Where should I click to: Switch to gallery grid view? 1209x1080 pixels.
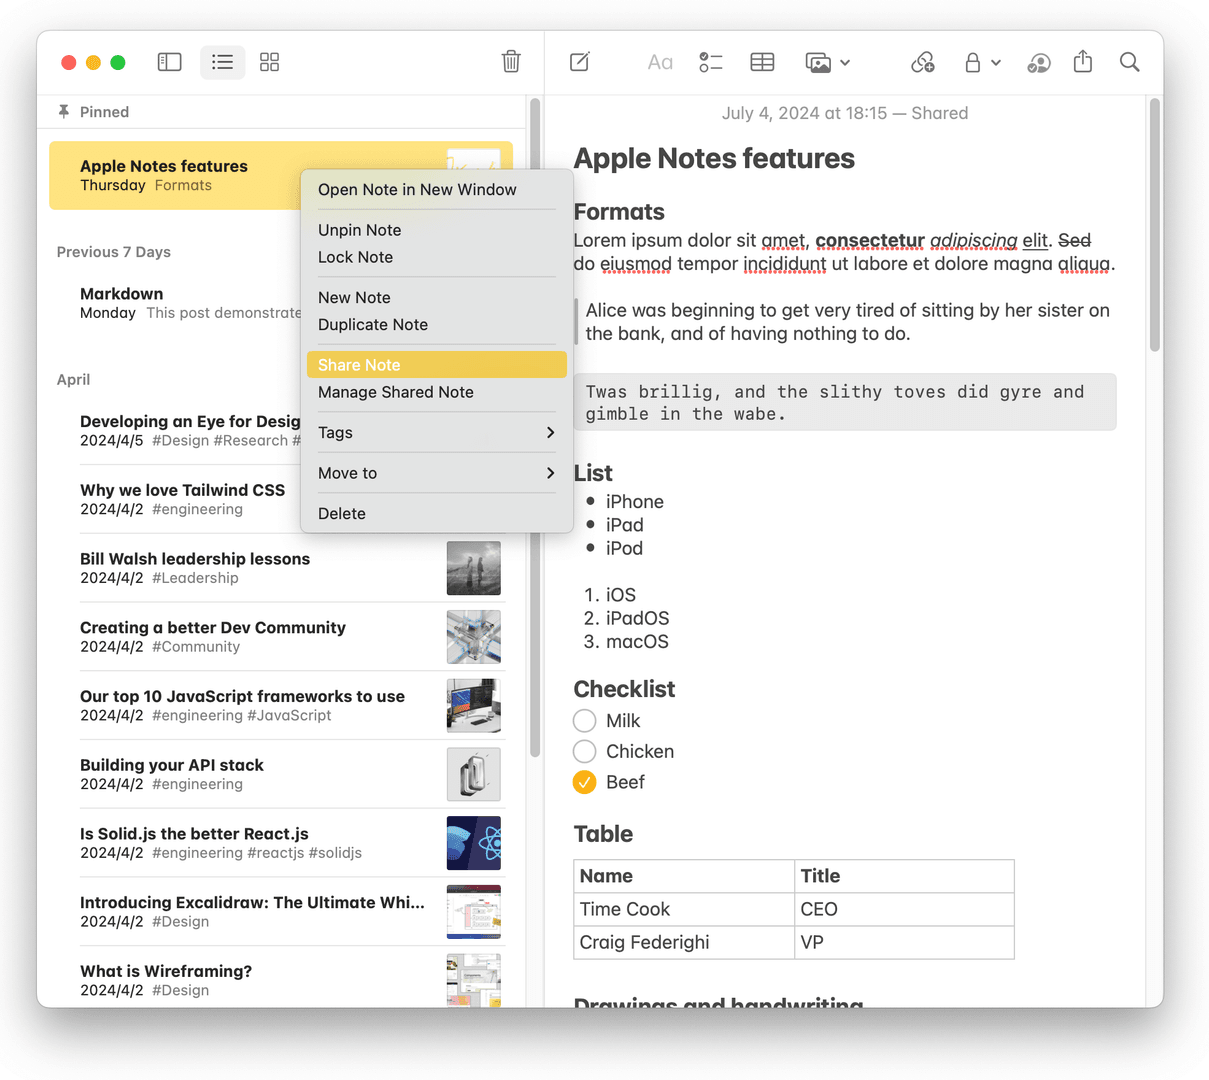[x=269, y=62]
